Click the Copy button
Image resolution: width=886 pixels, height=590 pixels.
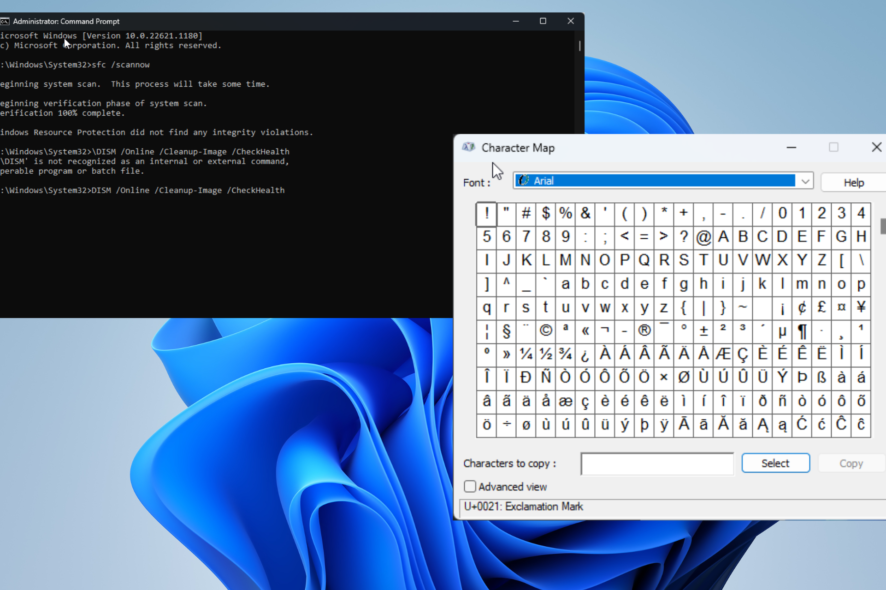[x=851, y=463]
